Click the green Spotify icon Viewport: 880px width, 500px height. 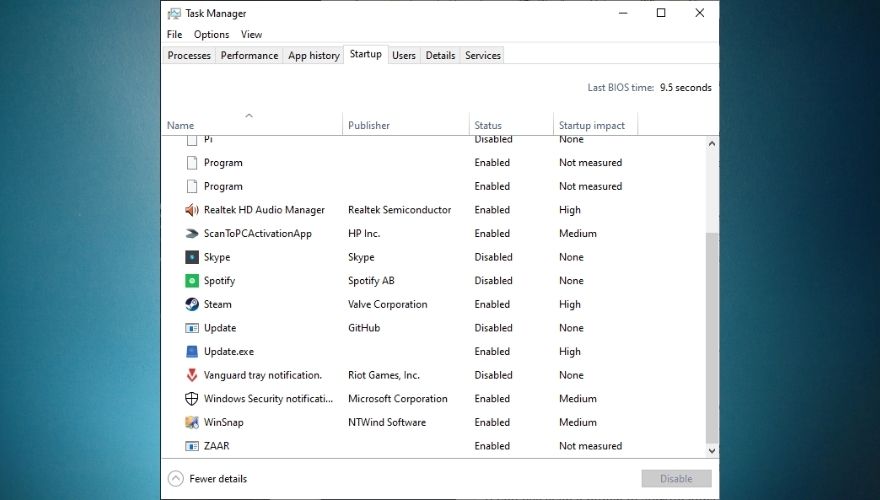click(191, 281)
